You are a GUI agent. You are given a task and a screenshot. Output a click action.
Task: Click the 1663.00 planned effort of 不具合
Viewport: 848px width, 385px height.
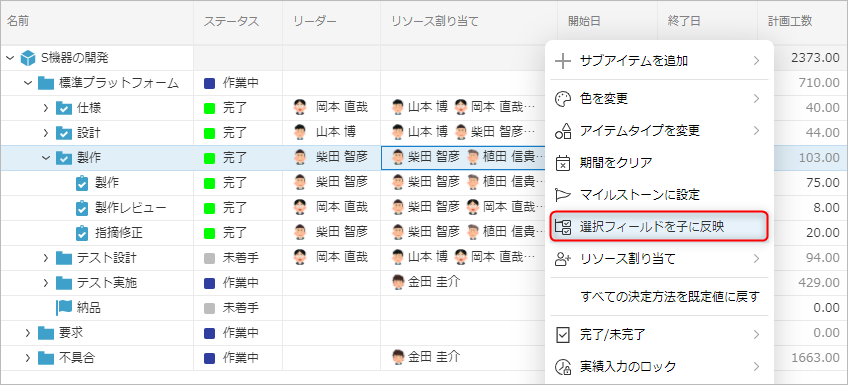pos(815,357)
